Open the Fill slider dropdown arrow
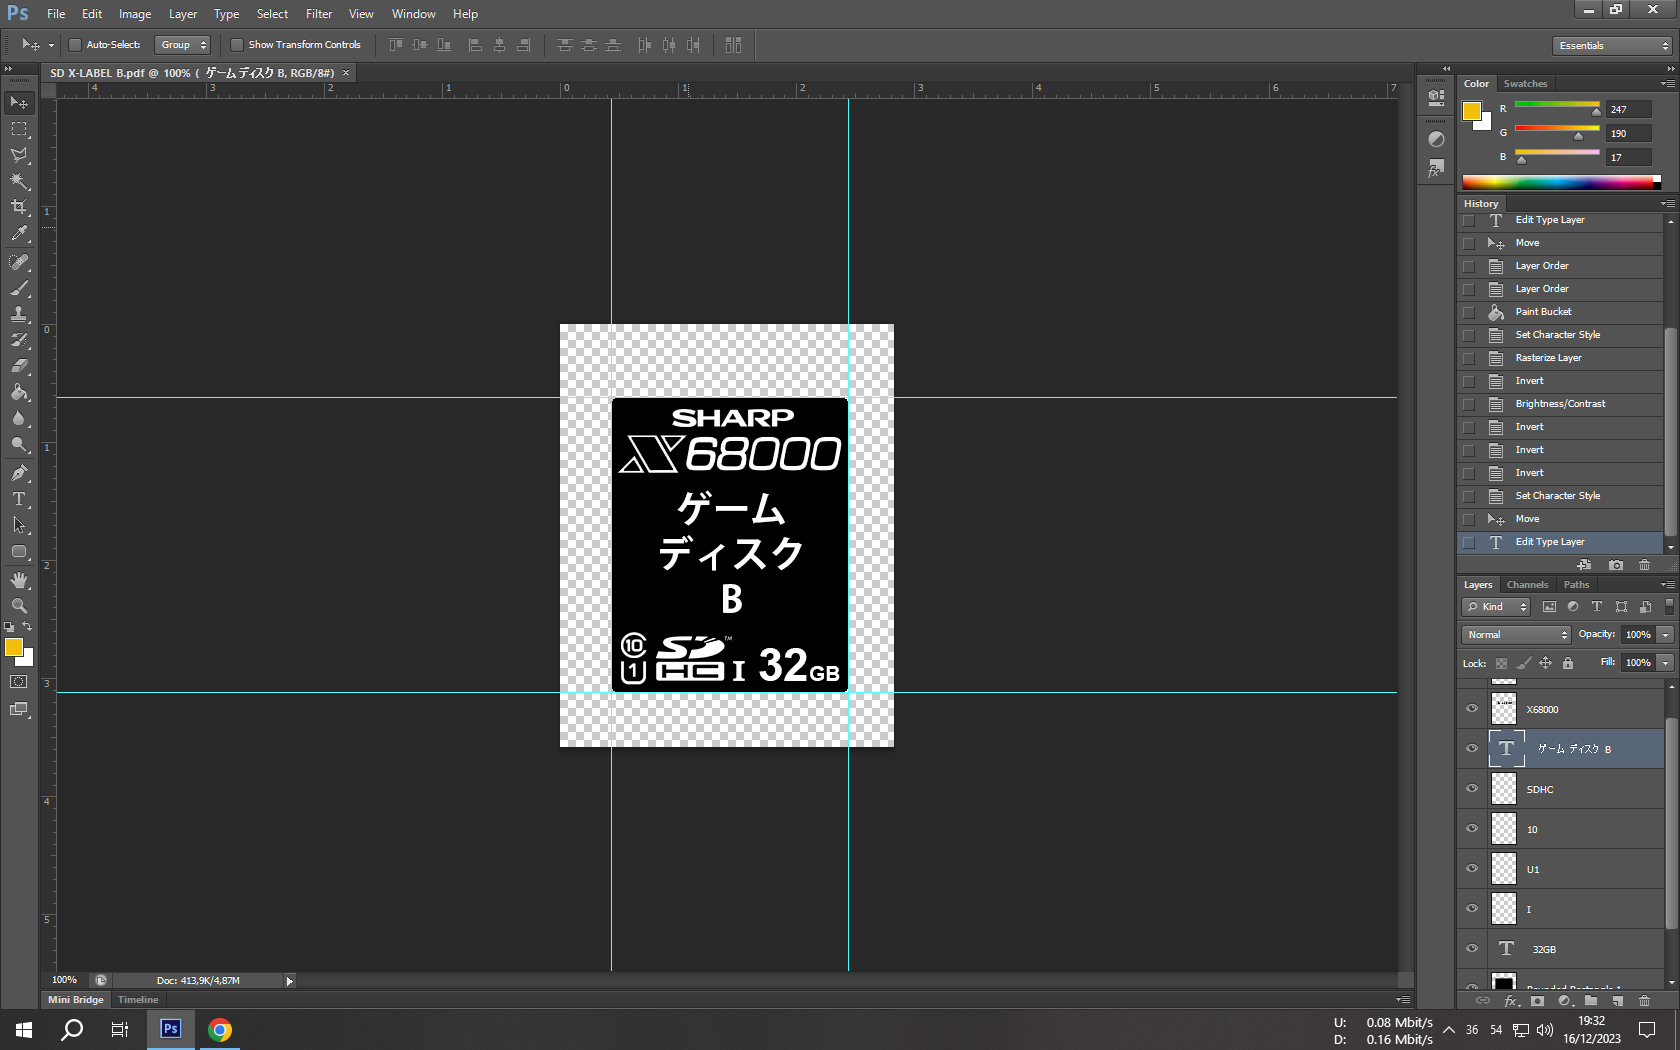Image resolution: width=1680 pixels, height=1050 pixels. click(1665, 663)
